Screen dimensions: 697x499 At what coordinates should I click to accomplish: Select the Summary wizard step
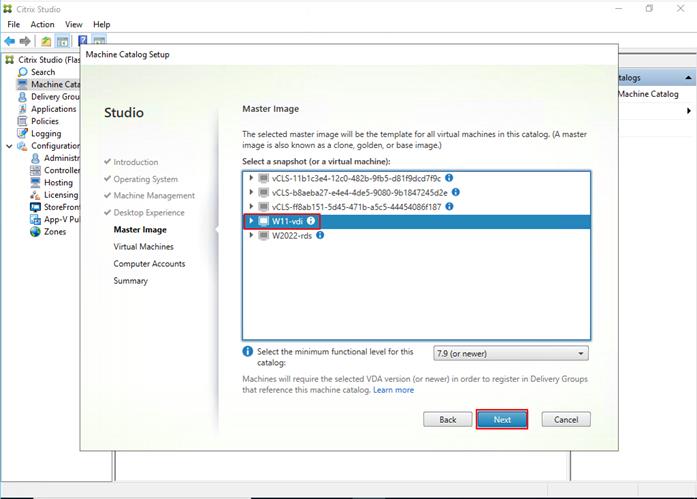click(130, 281)
